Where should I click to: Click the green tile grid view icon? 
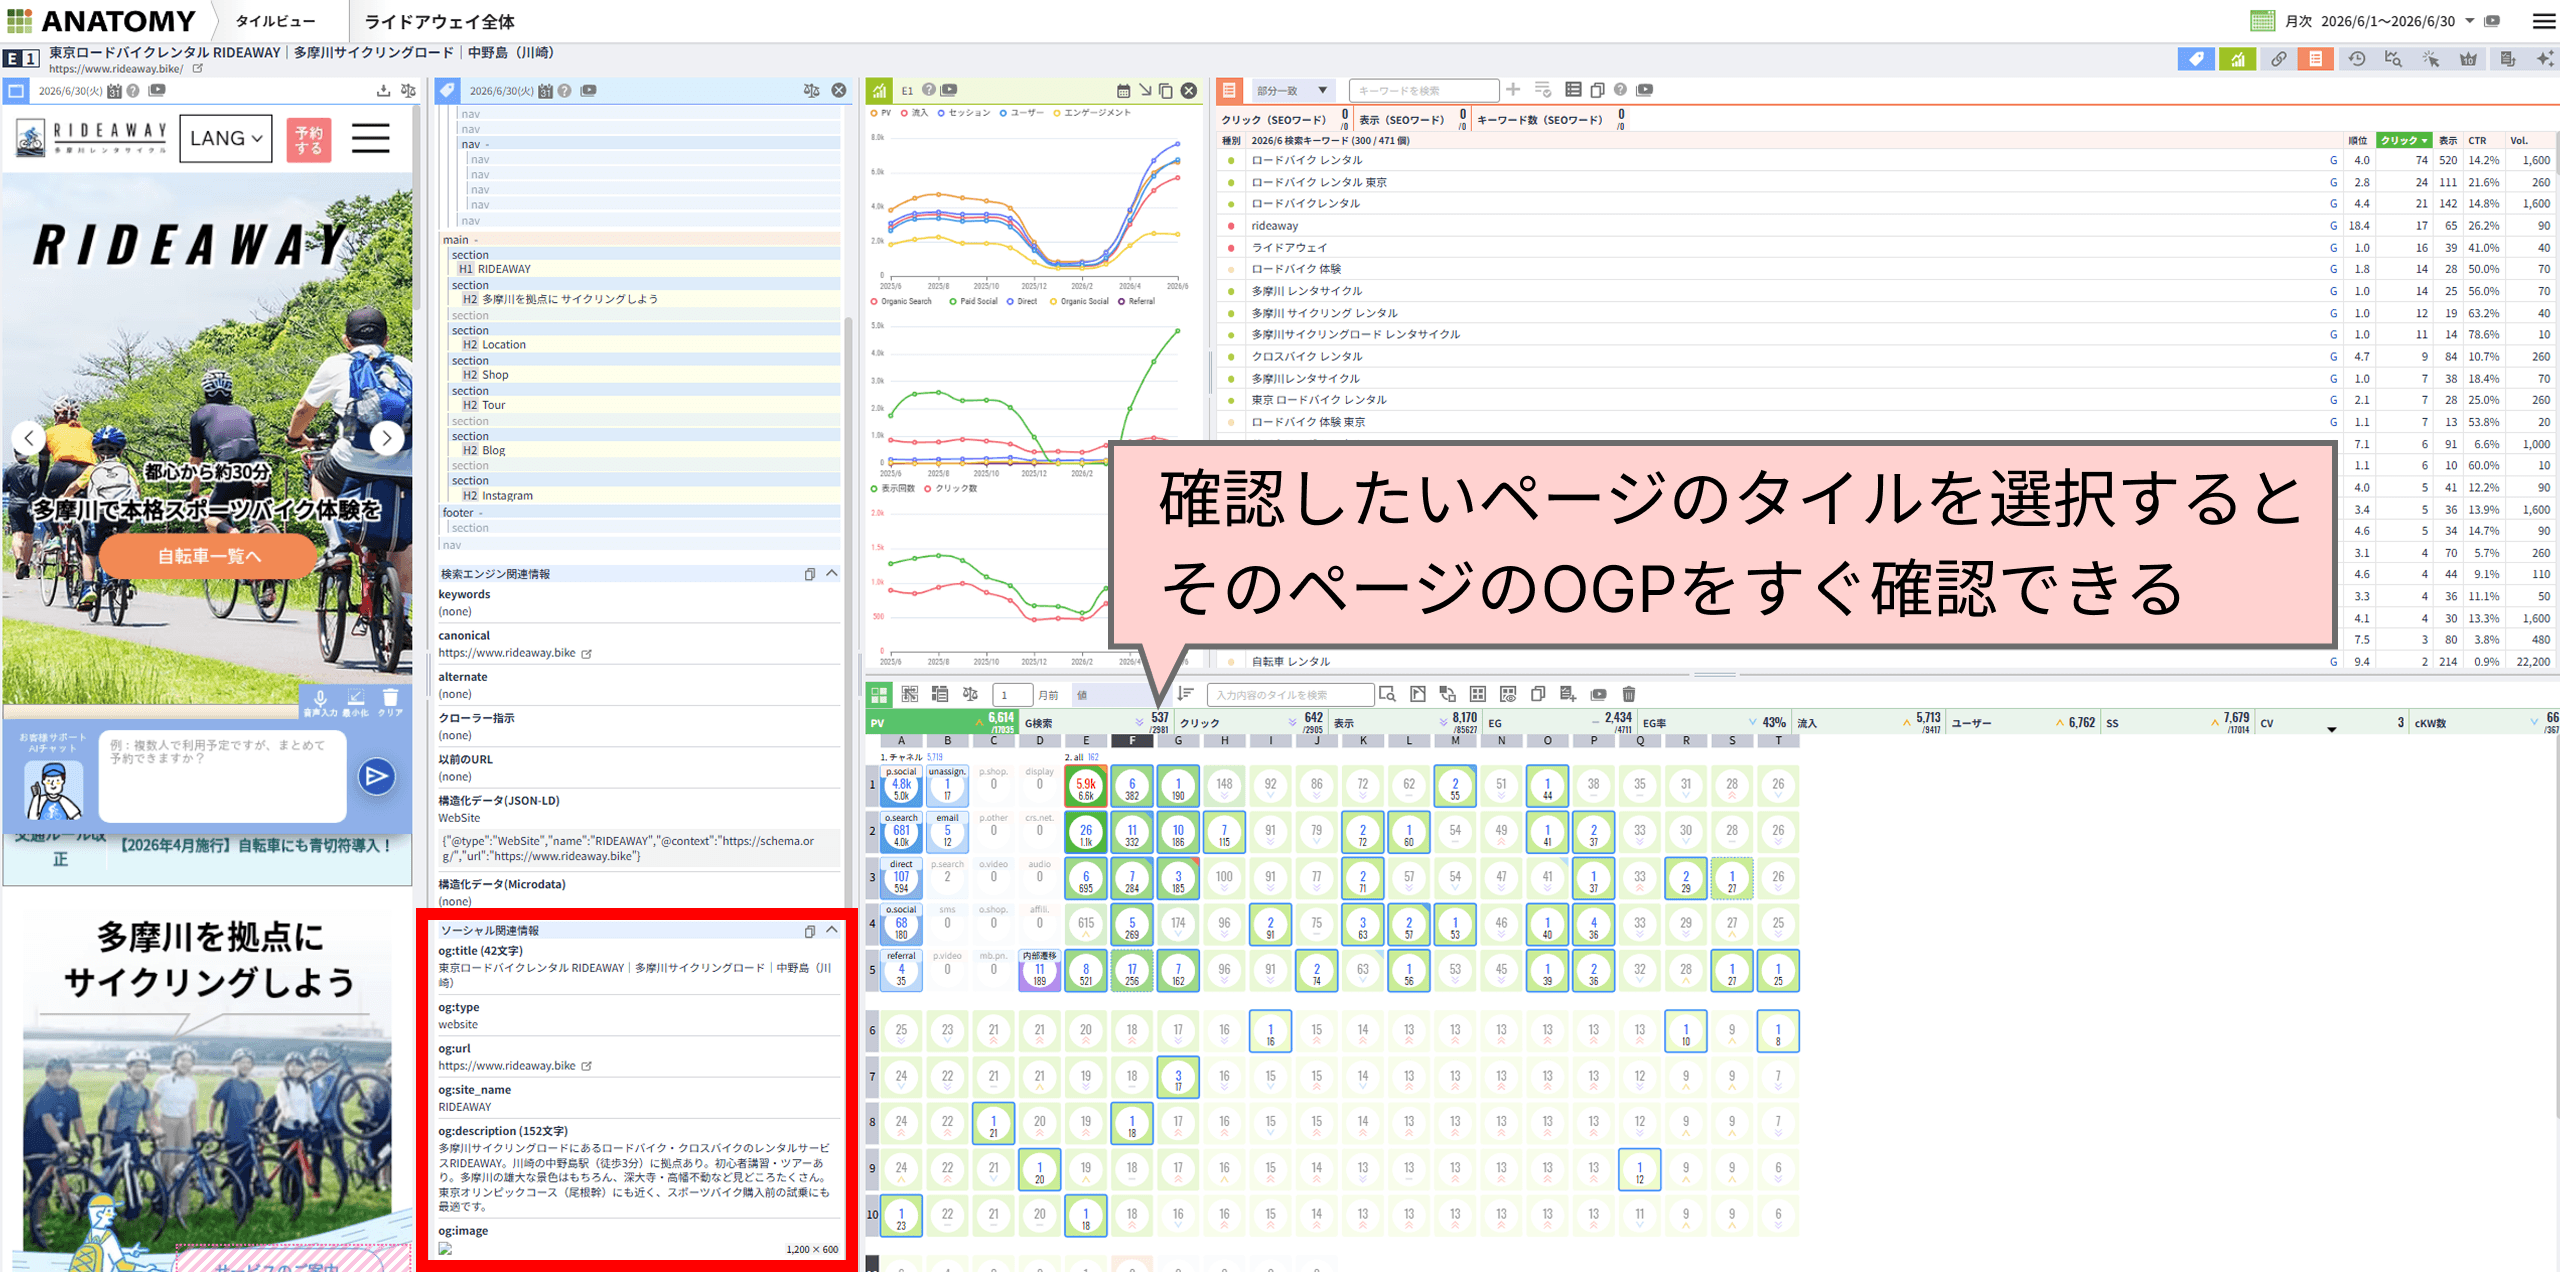[x=879, y=694]
